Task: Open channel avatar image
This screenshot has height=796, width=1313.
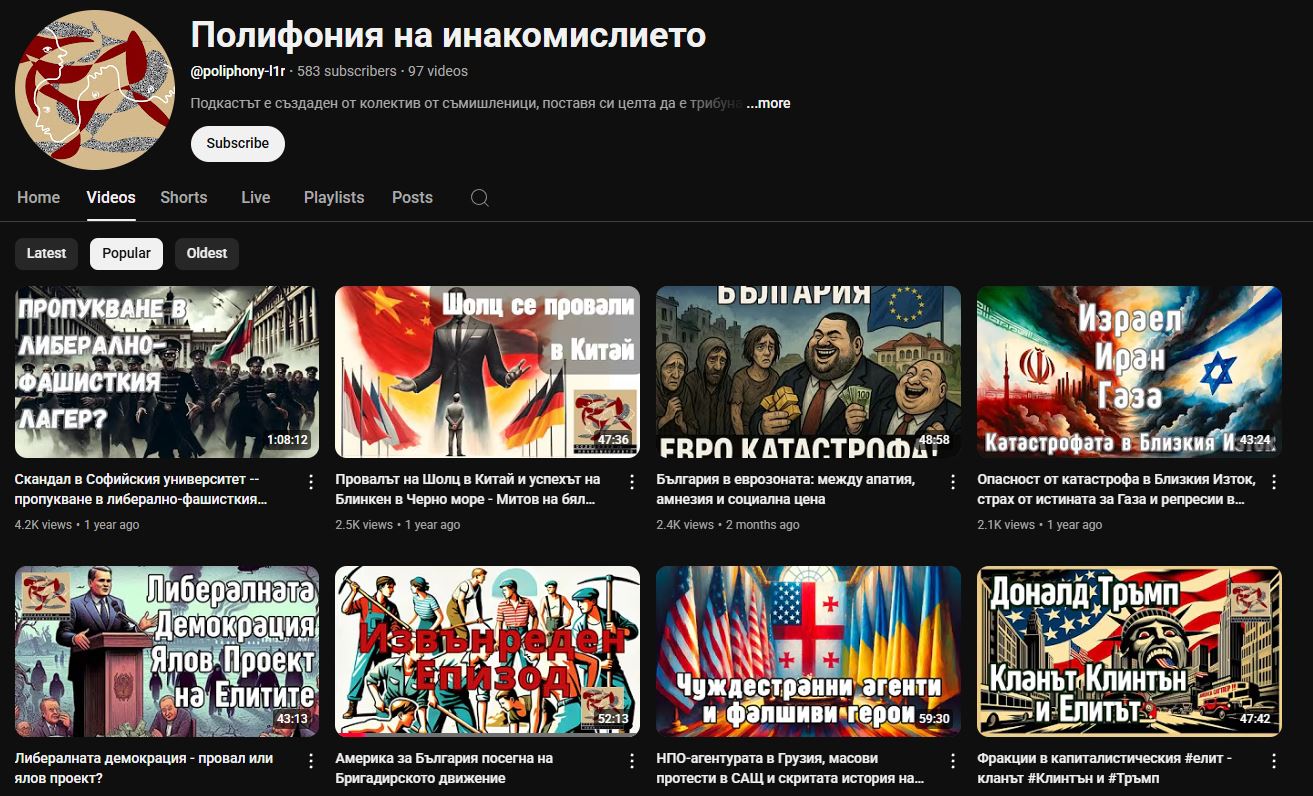Action: (95, 90)
